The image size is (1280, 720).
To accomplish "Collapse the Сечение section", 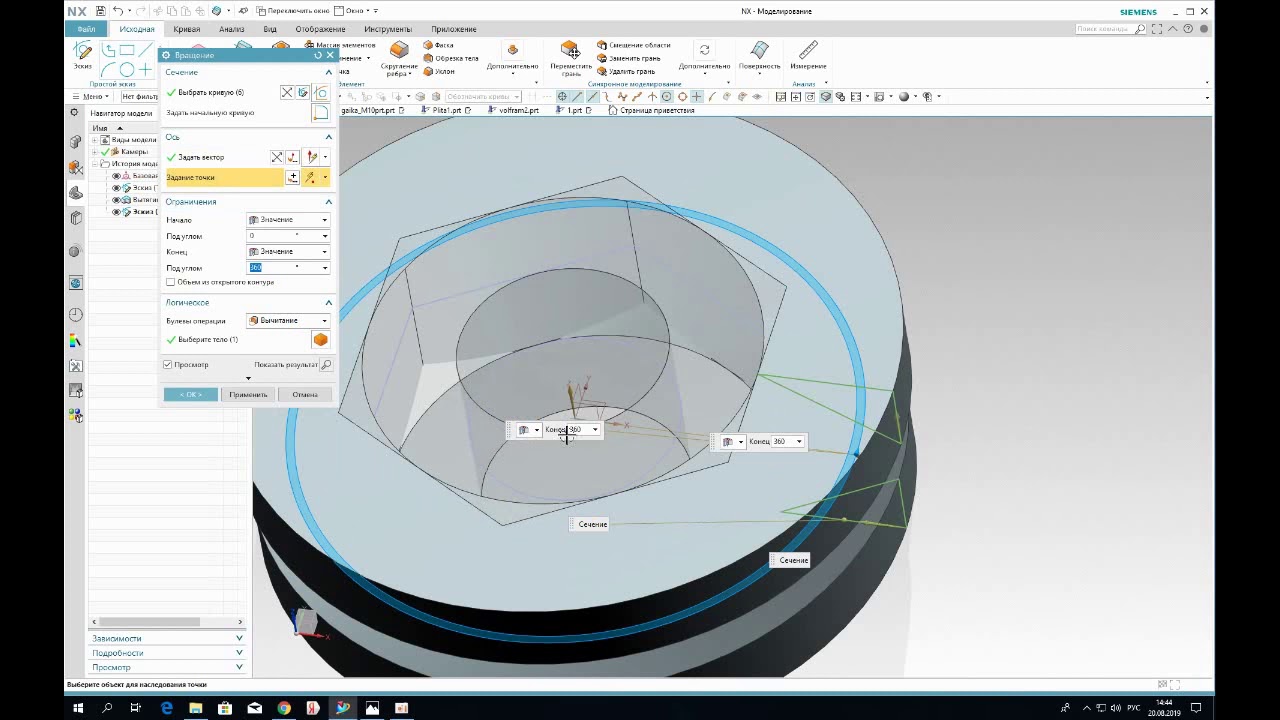I will [328, 73].
